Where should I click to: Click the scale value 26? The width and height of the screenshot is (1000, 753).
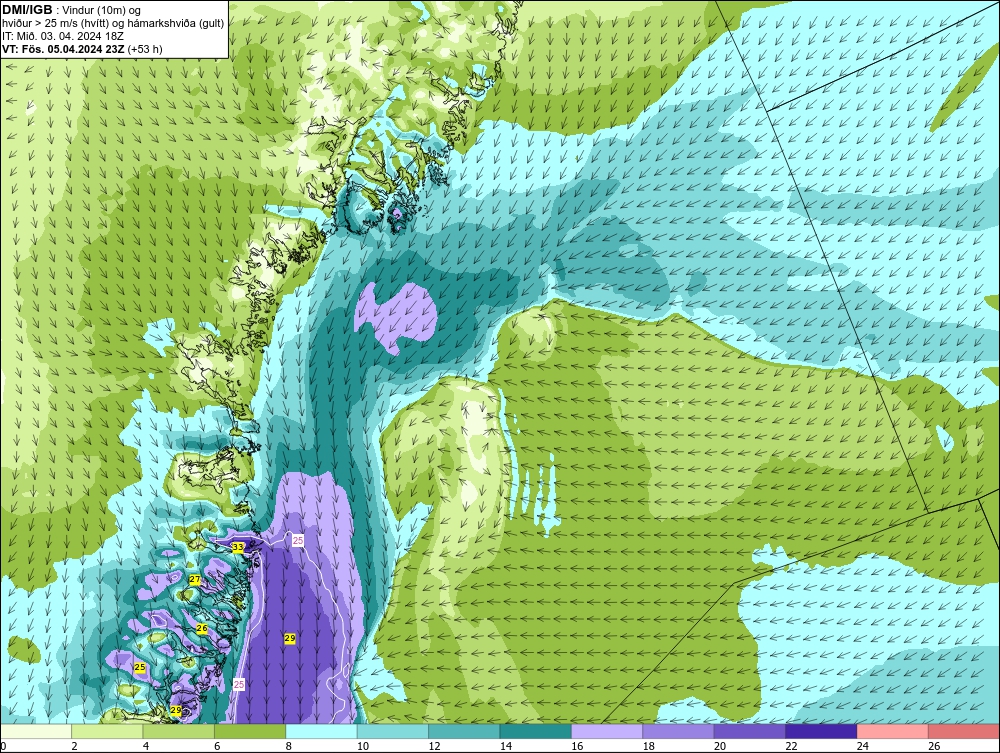(934, 746)
